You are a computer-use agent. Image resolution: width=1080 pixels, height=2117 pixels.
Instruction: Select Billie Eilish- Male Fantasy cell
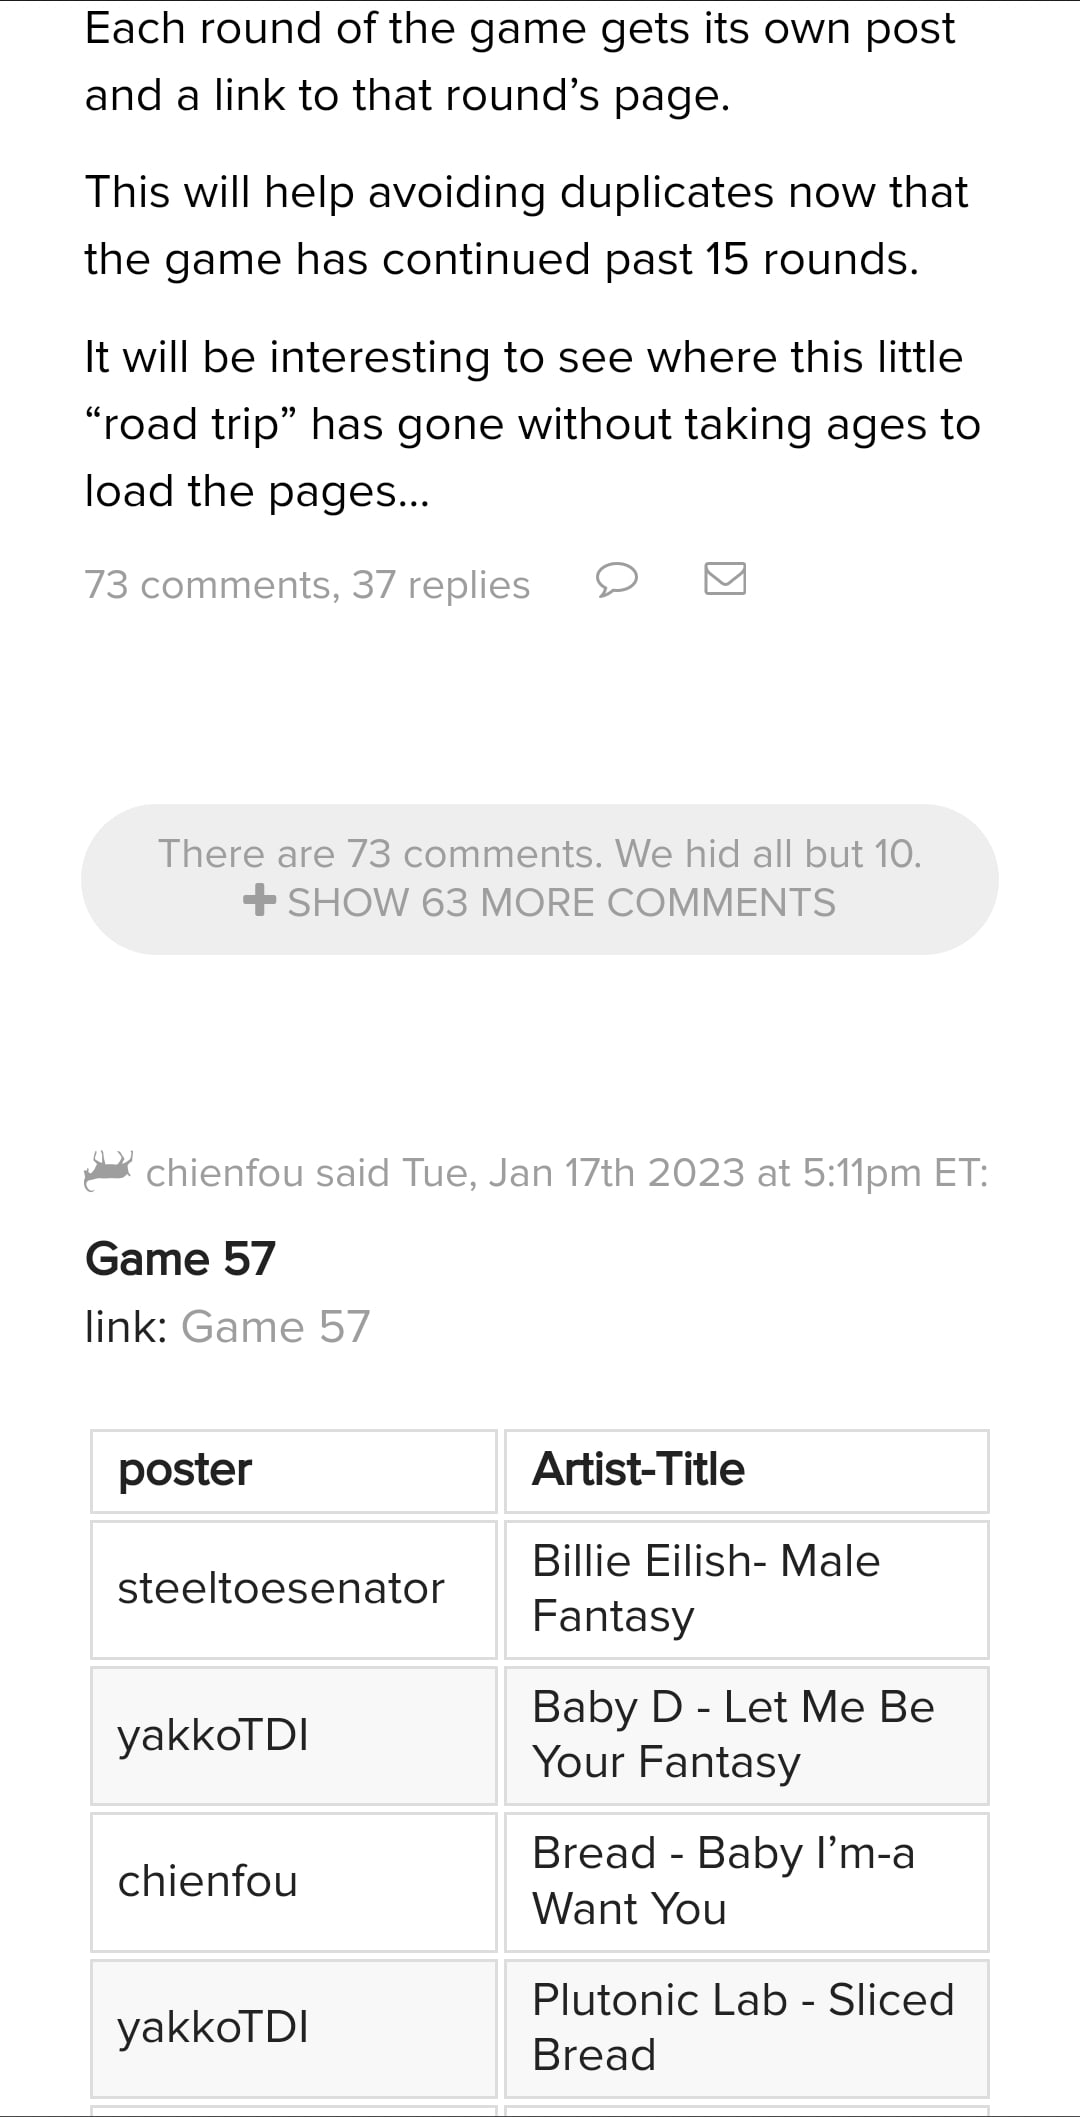(x=746, y=1589)
